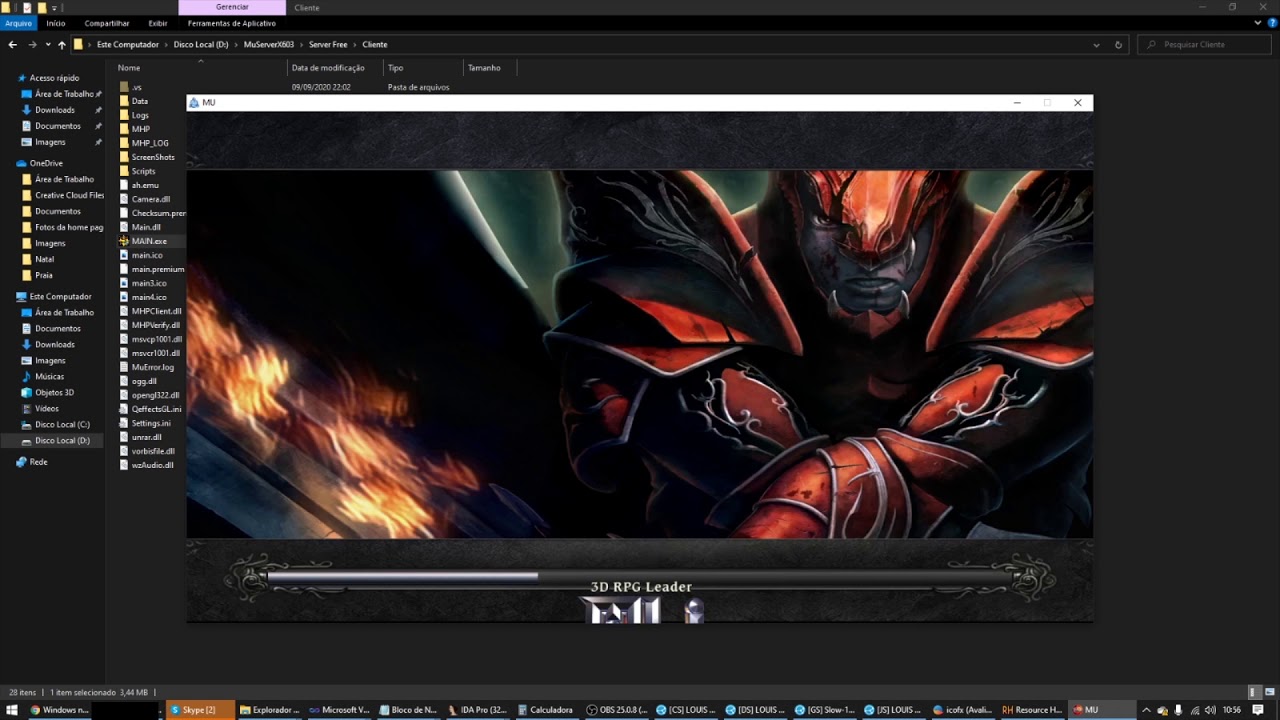
Task: Select Acesso rápido in navigation pane
Action: [54, 78]
